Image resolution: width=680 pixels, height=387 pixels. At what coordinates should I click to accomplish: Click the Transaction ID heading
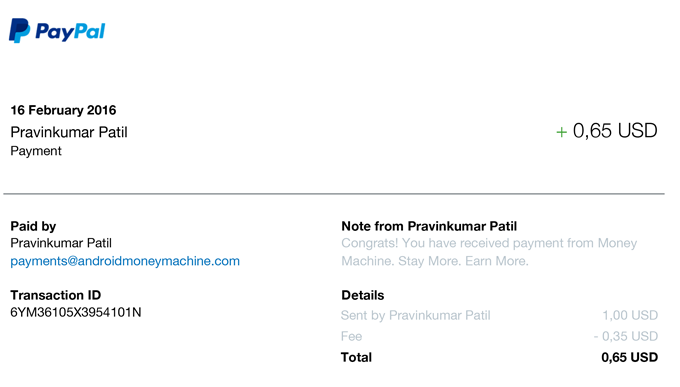click(x=56, y=295)
